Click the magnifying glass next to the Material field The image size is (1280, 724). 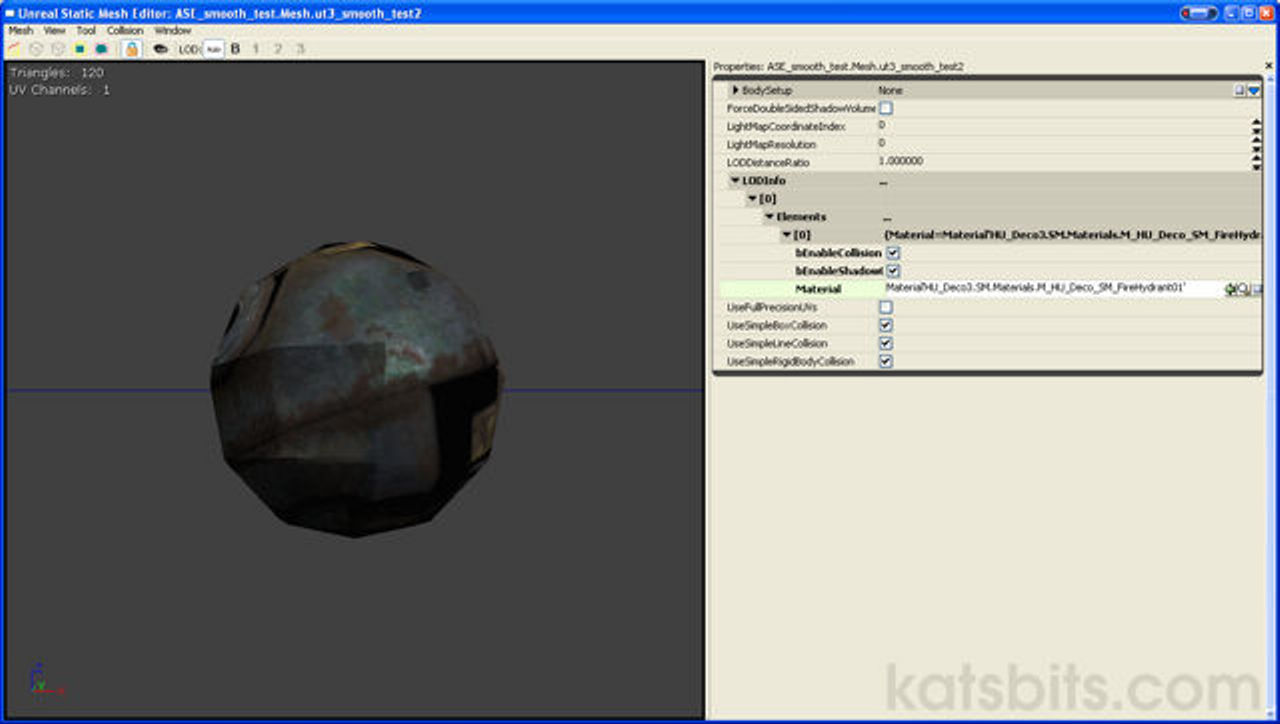[x=1242, y=288]
